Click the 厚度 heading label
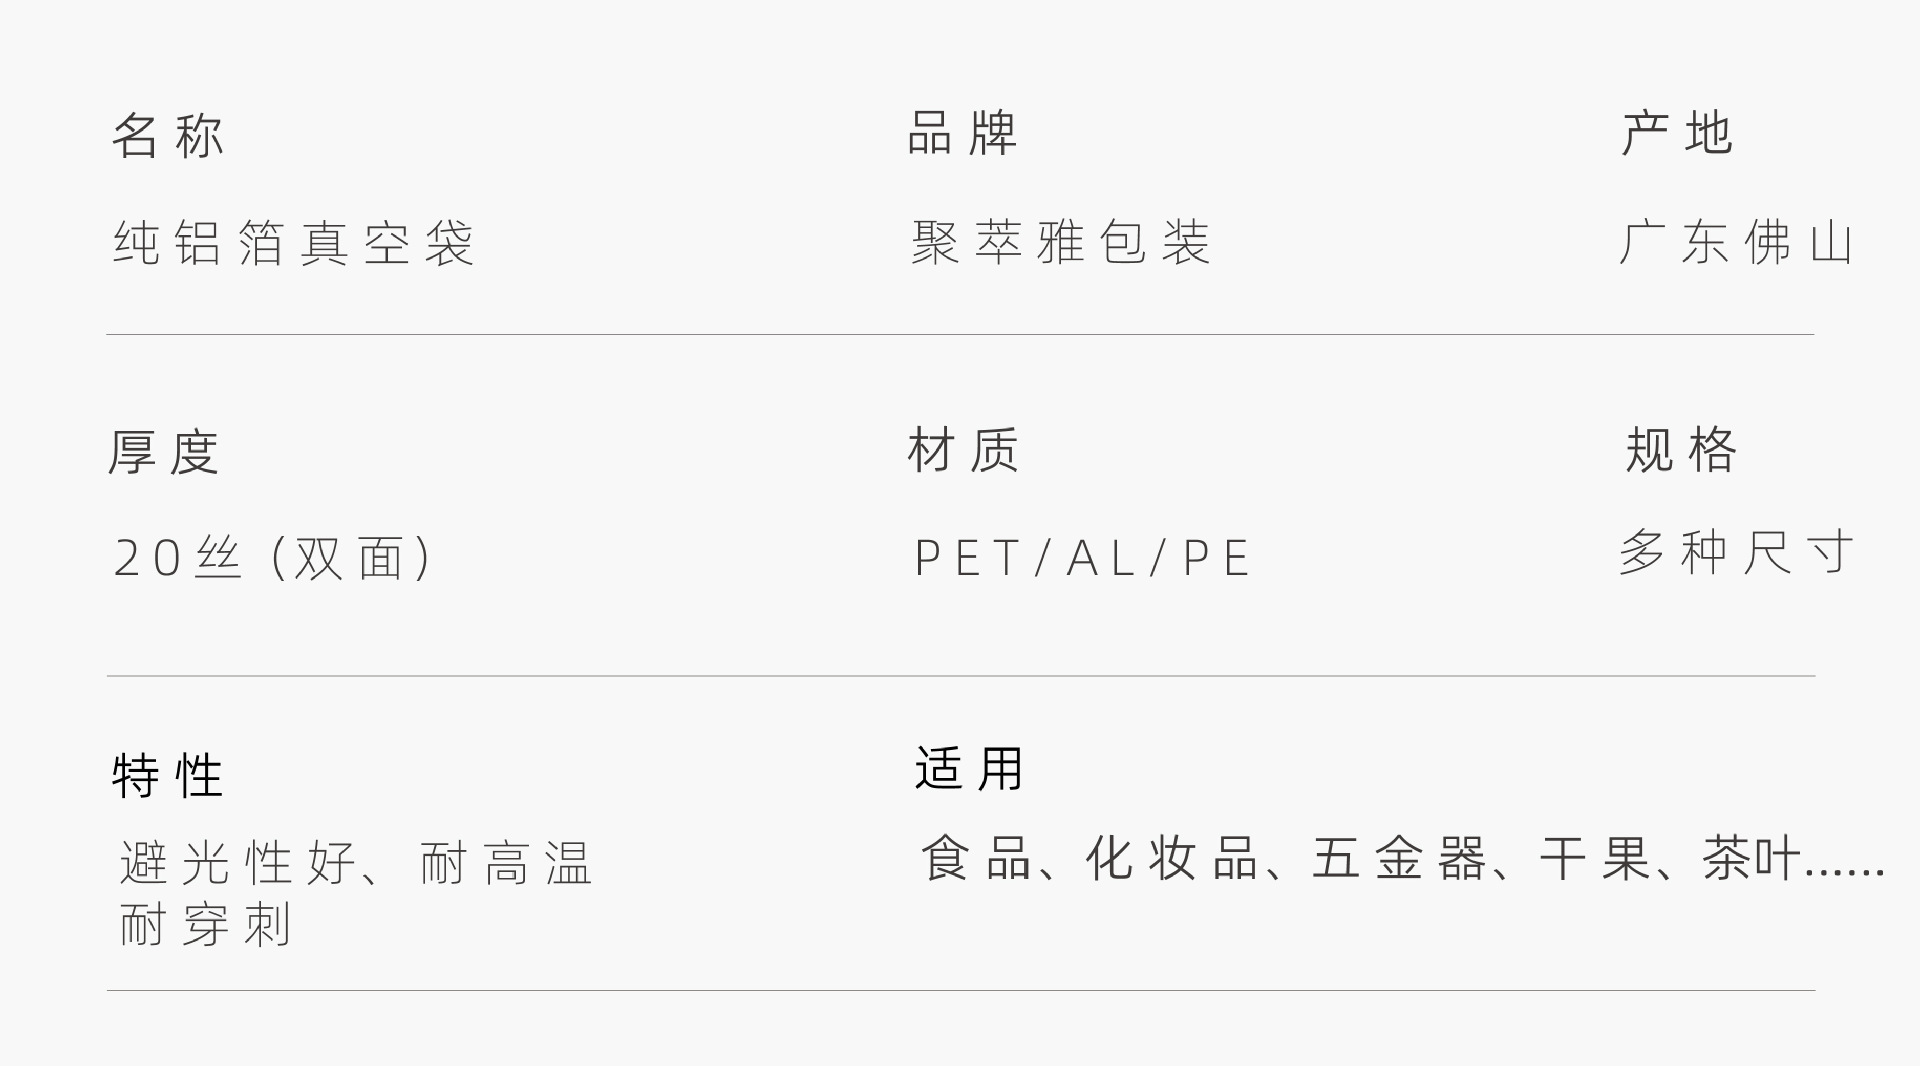1920x1066 pixels. (x=164, y=452)
